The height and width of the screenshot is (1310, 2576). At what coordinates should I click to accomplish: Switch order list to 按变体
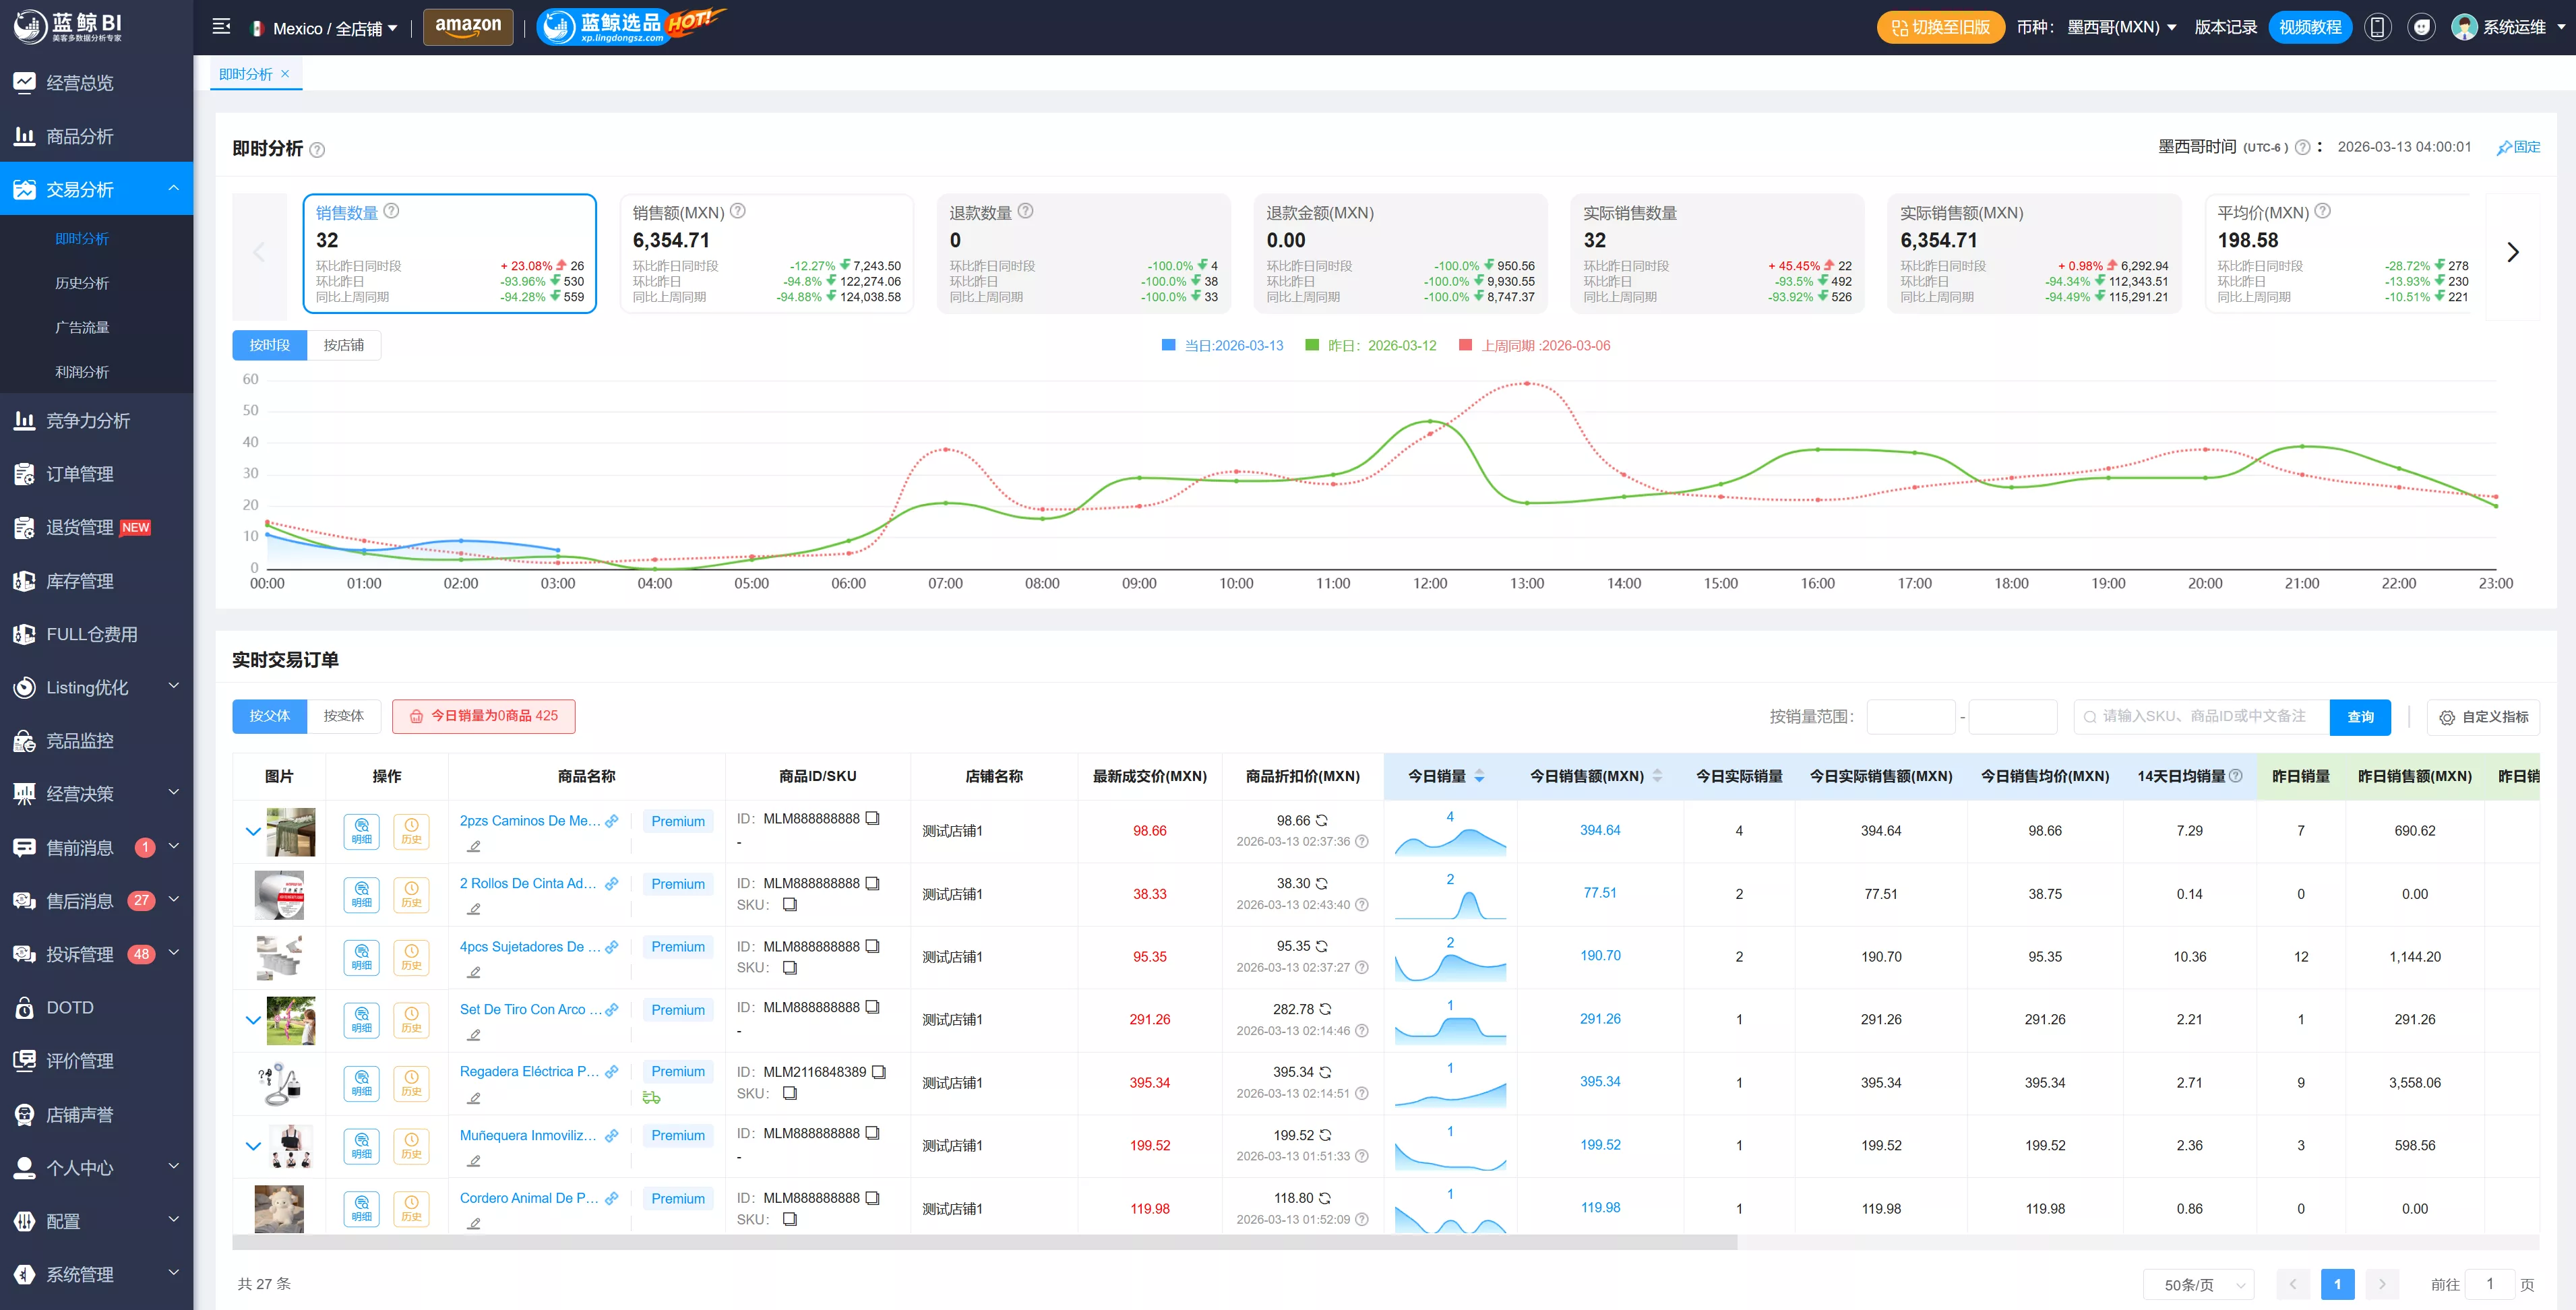click(344, 716)
